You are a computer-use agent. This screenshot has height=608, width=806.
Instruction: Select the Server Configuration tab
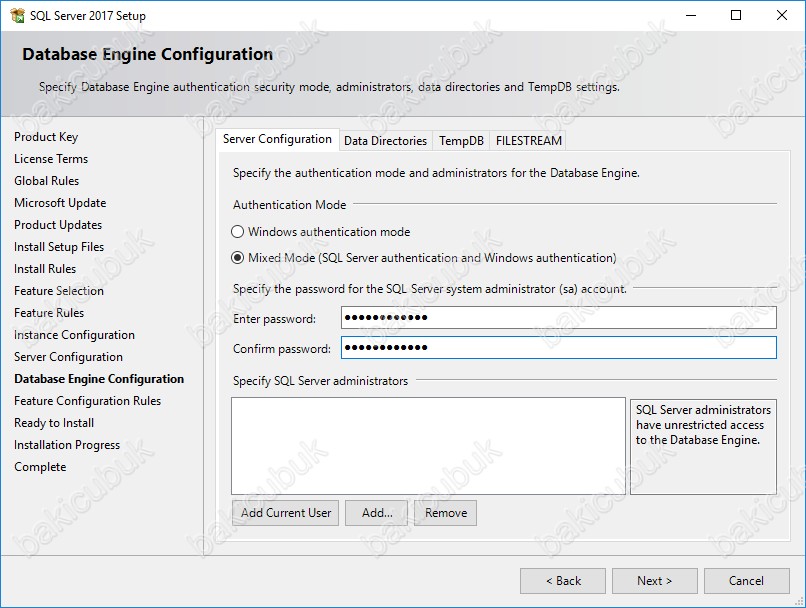(277, 140)
